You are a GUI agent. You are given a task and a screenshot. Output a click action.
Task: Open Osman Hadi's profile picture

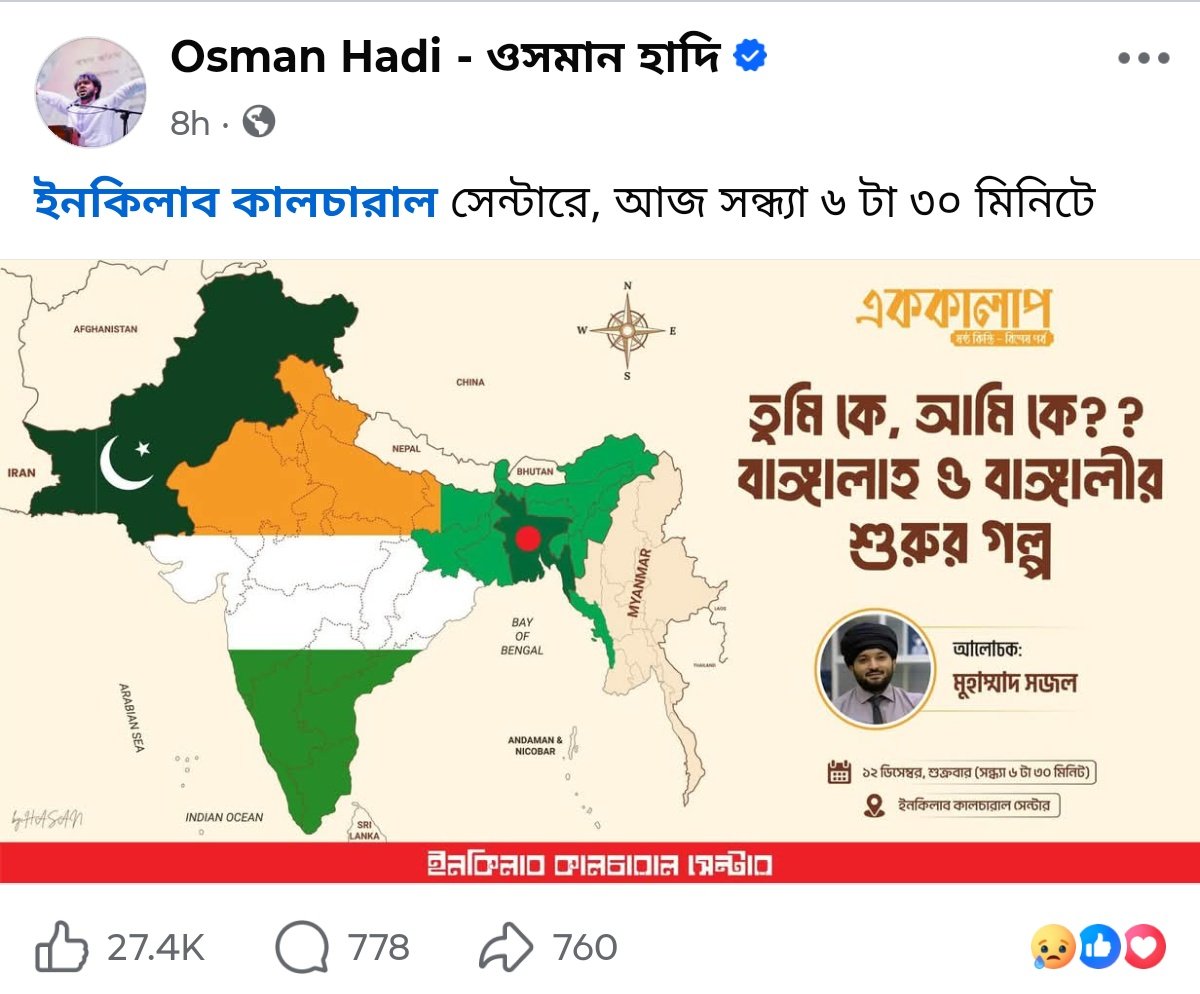pos(93,80)
